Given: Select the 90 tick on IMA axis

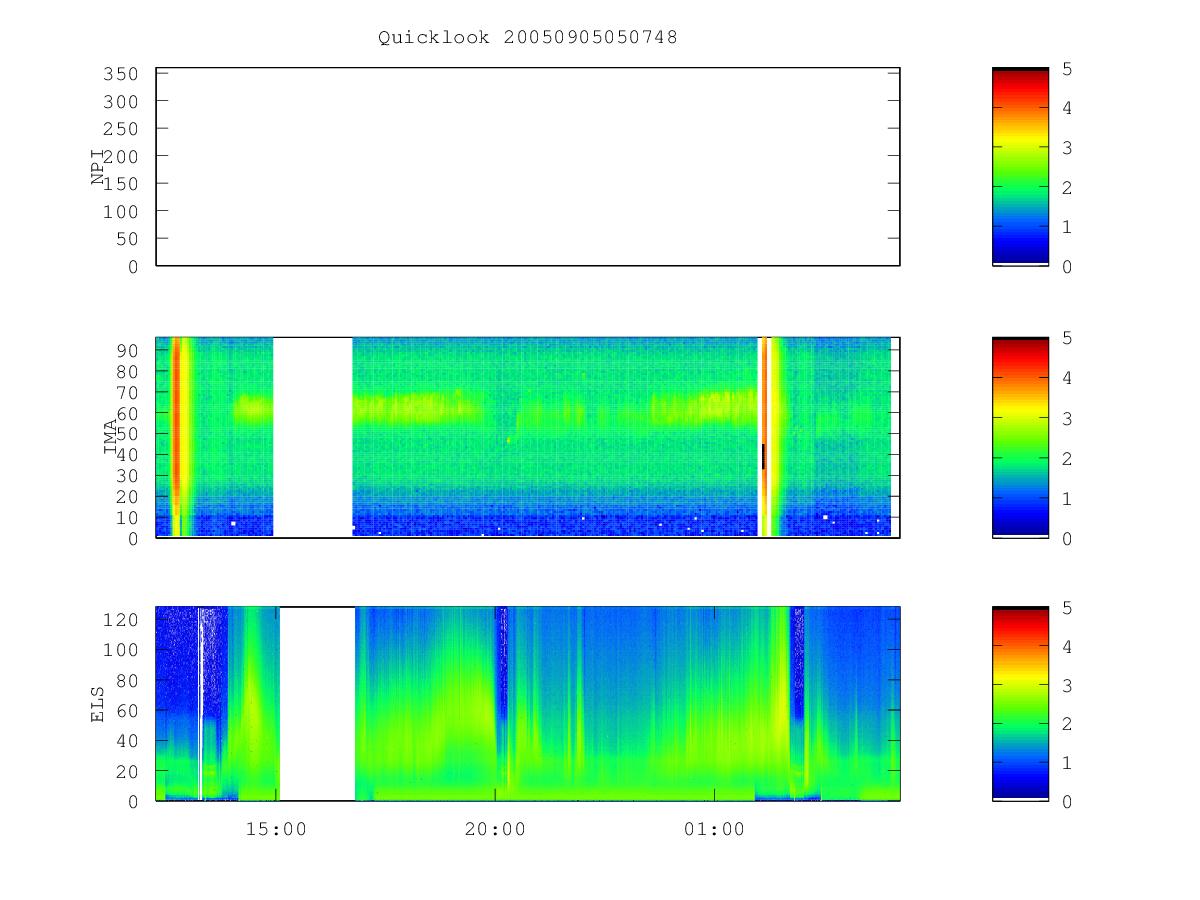Looking at the screenshot, I should [x=125, y=350].
